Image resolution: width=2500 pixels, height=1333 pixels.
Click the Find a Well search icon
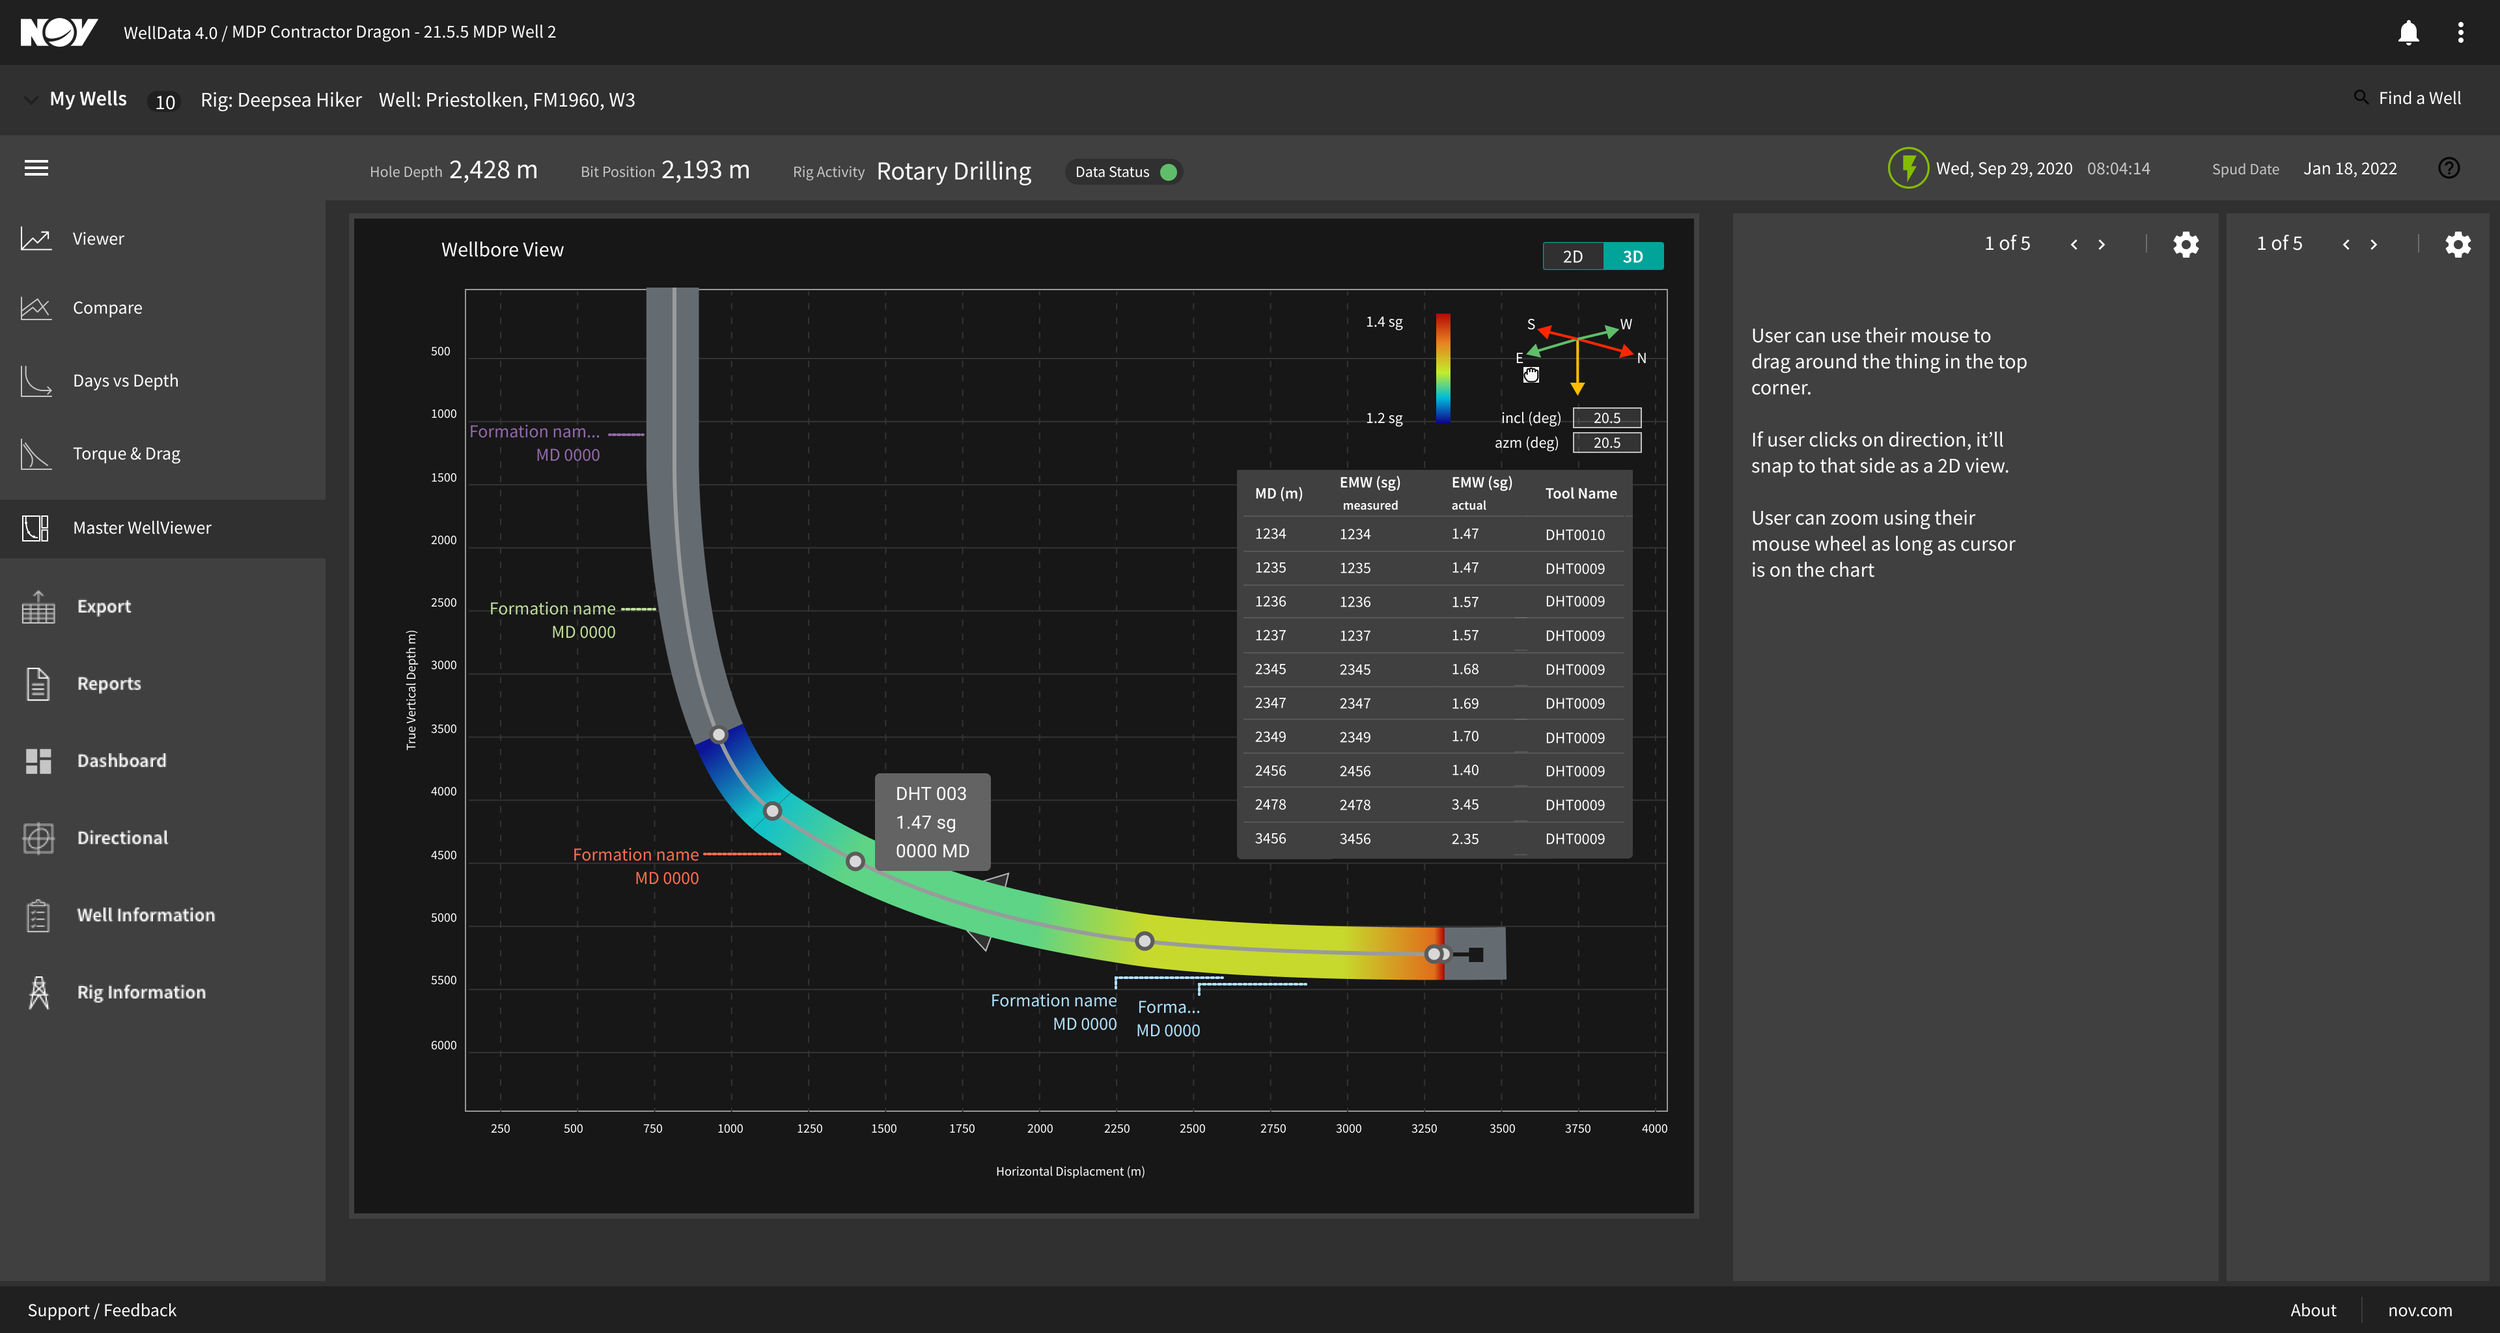point(2361,98)
